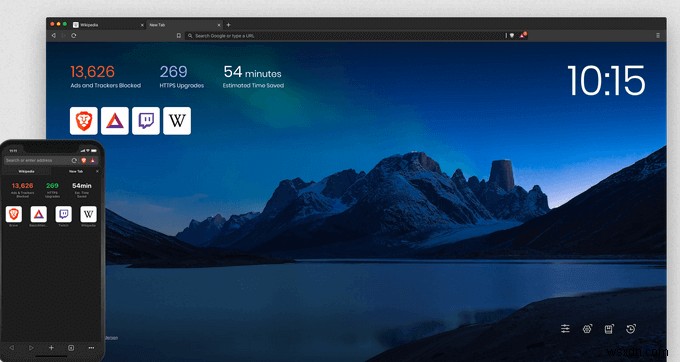Open bookmarks icon at bottom right
The width and height of the screenshot is (680, 362).
coord(609,329)
